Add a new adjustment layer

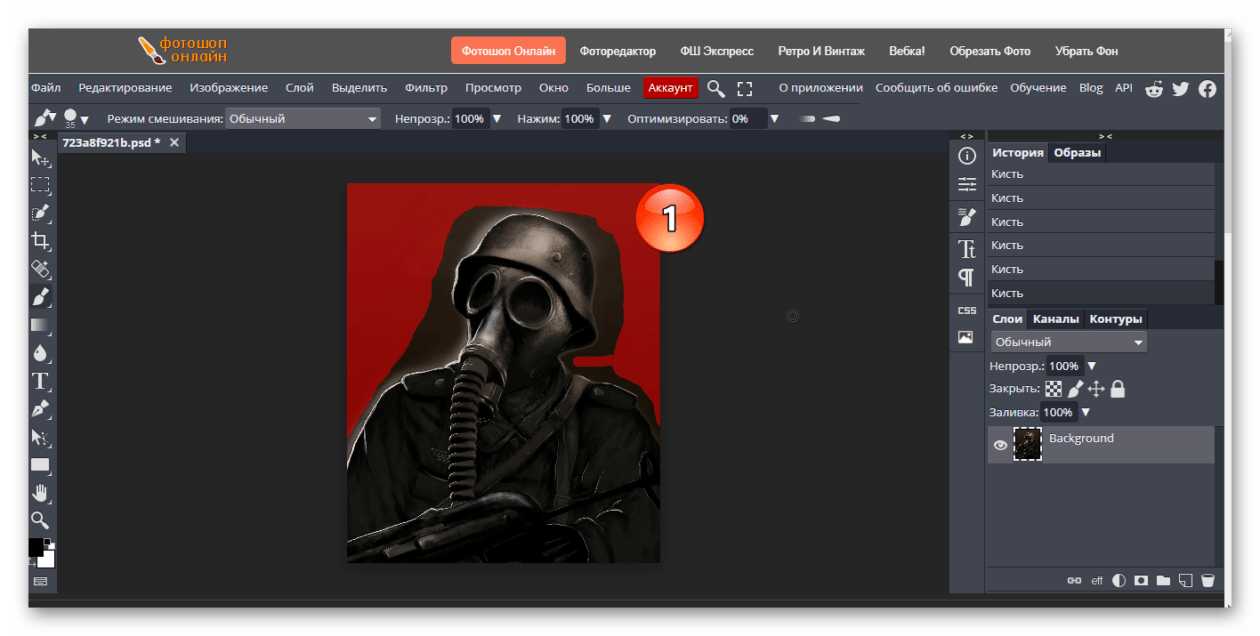[1119, 580]
